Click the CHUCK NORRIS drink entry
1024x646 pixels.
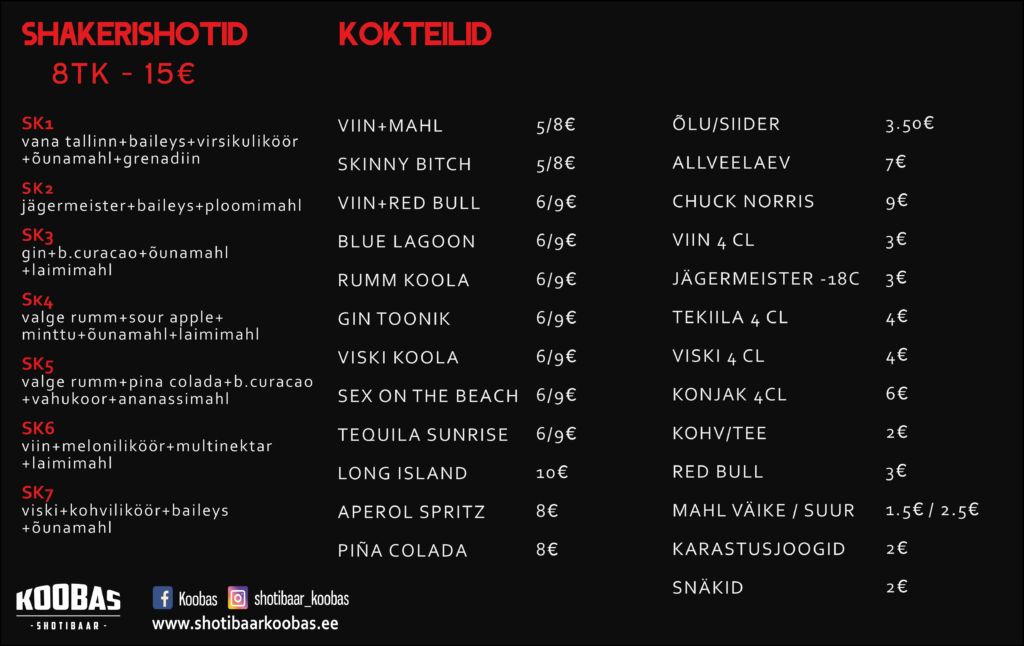pos(743,201)
